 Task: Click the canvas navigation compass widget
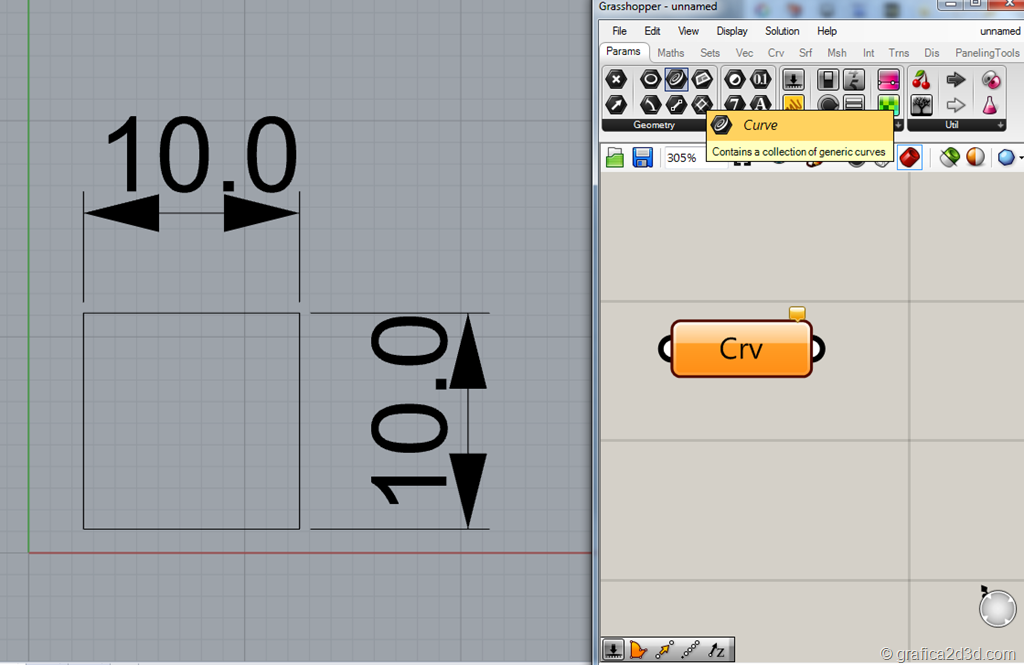(996, 608)
